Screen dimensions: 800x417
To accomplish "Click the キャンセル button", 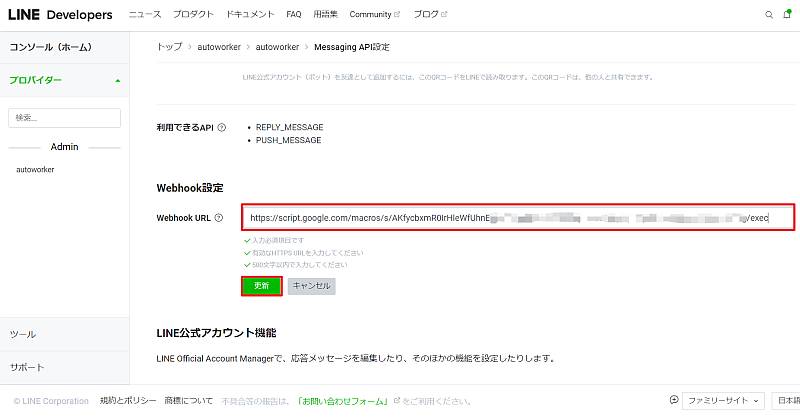I will [311, 286].
